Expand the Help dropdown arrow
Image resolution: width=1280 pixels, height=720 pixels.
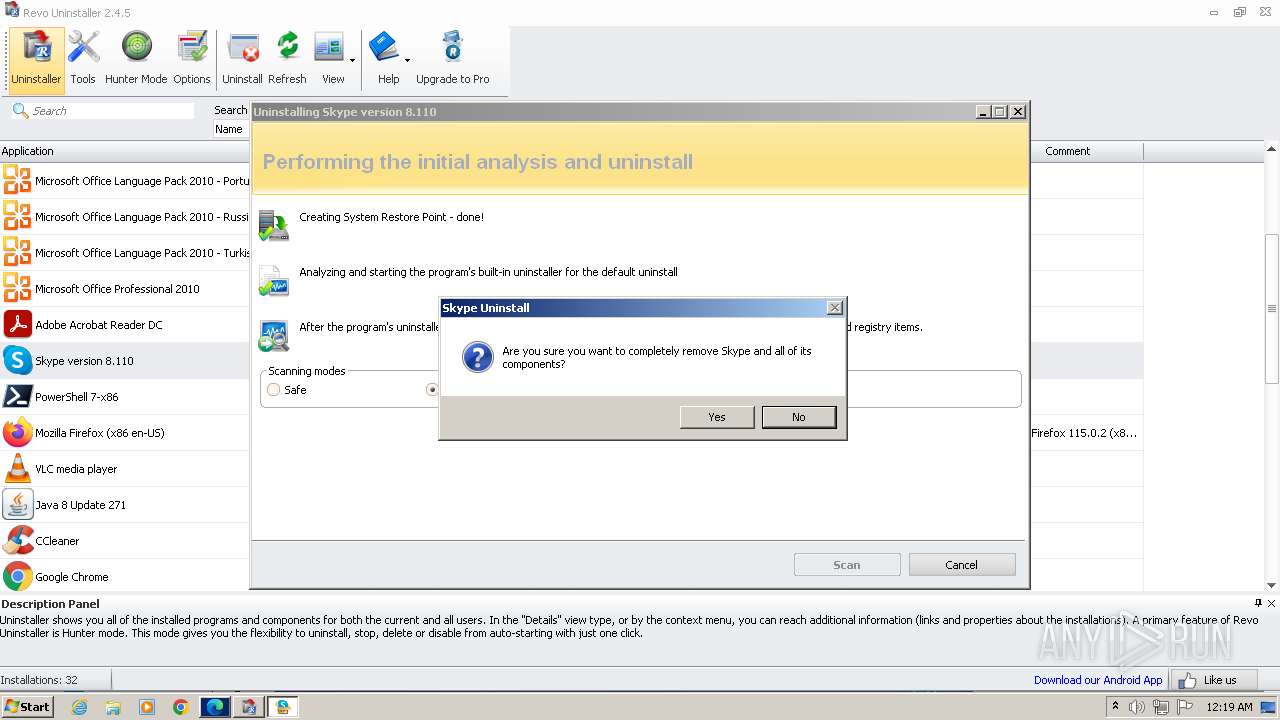[x=407, y=60]
